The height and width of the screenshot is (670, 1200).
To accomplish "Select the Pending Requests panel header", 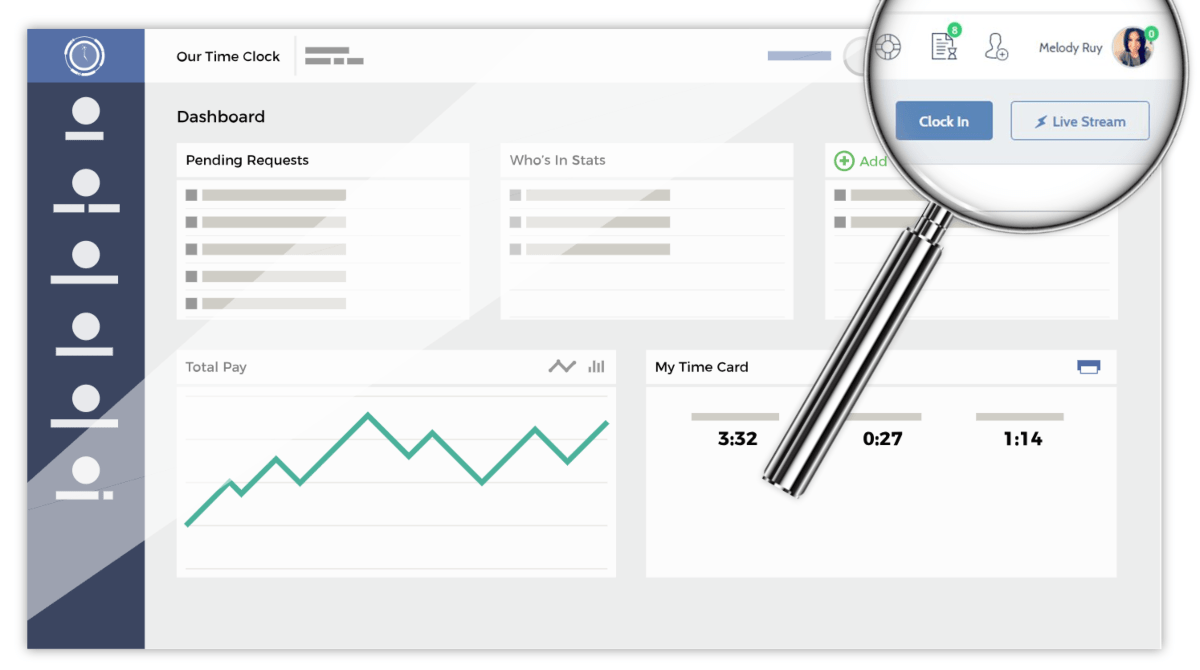I will coord(323,160).
